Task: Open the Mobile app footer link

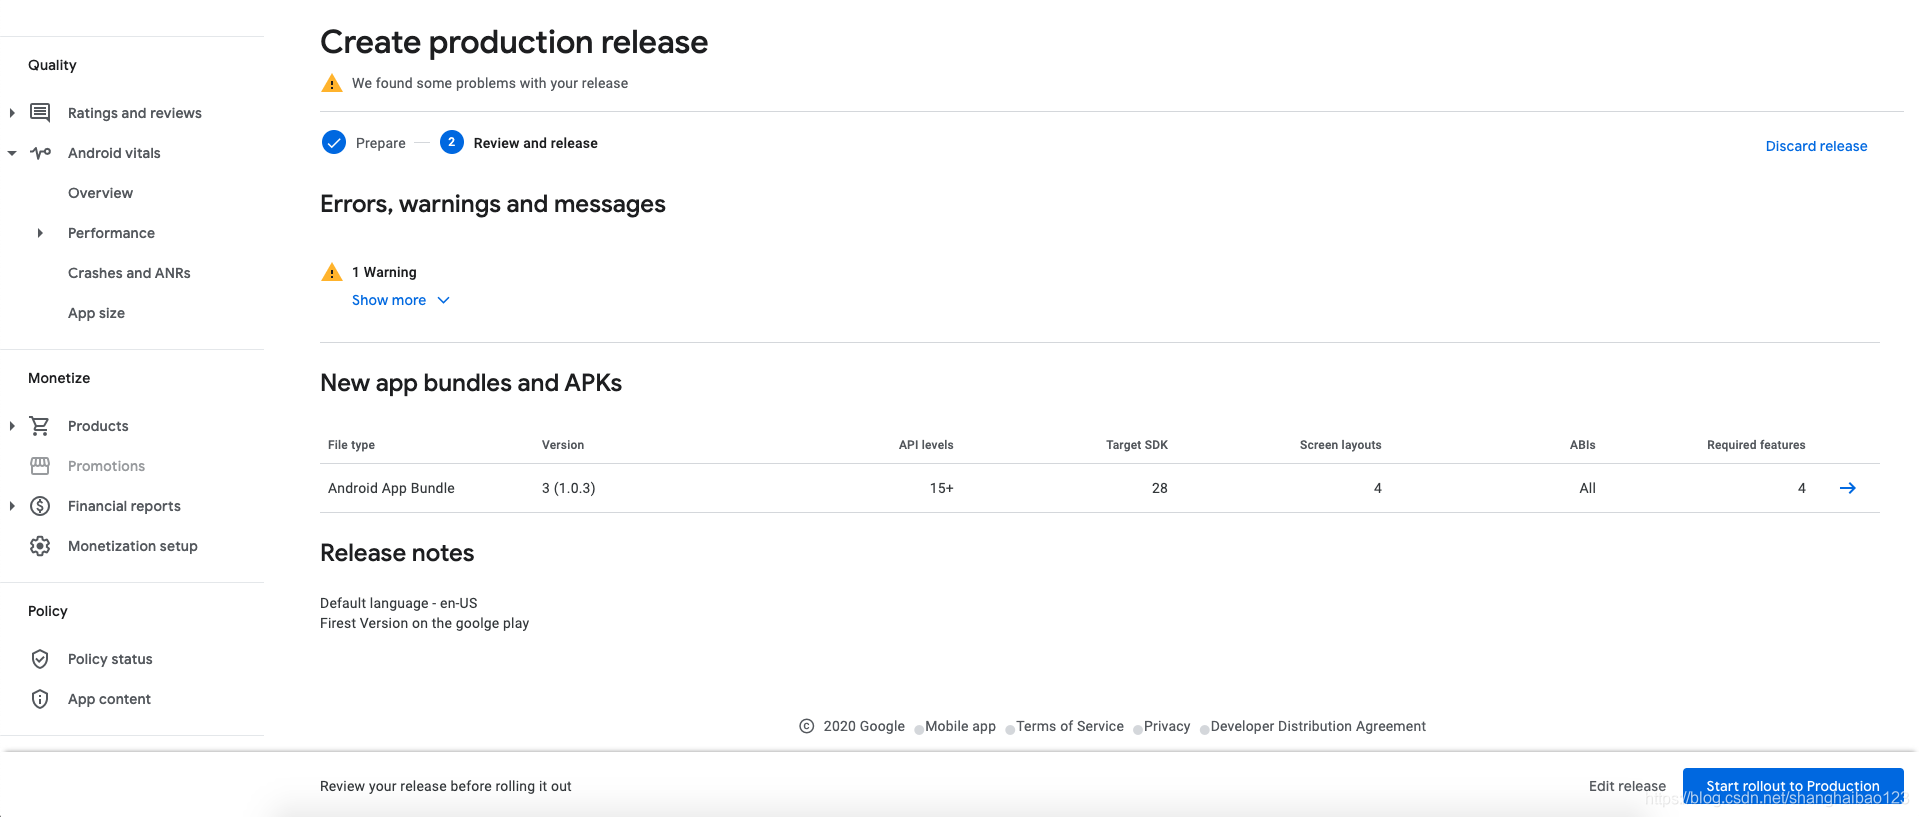Action: (960, 726)
